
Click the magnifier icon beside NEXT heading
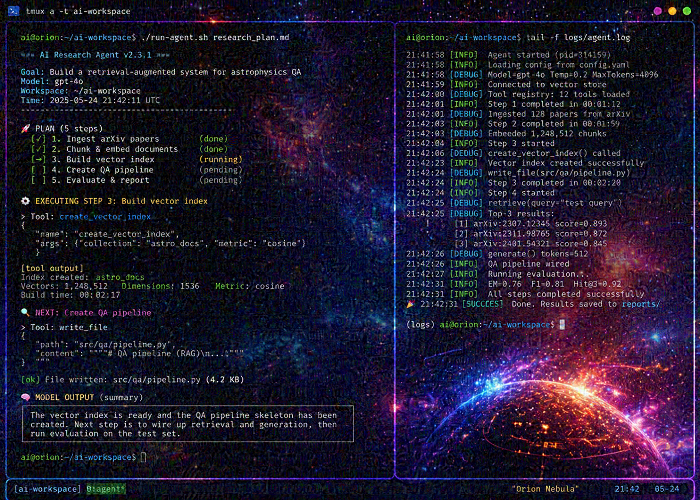click(25, 312)
